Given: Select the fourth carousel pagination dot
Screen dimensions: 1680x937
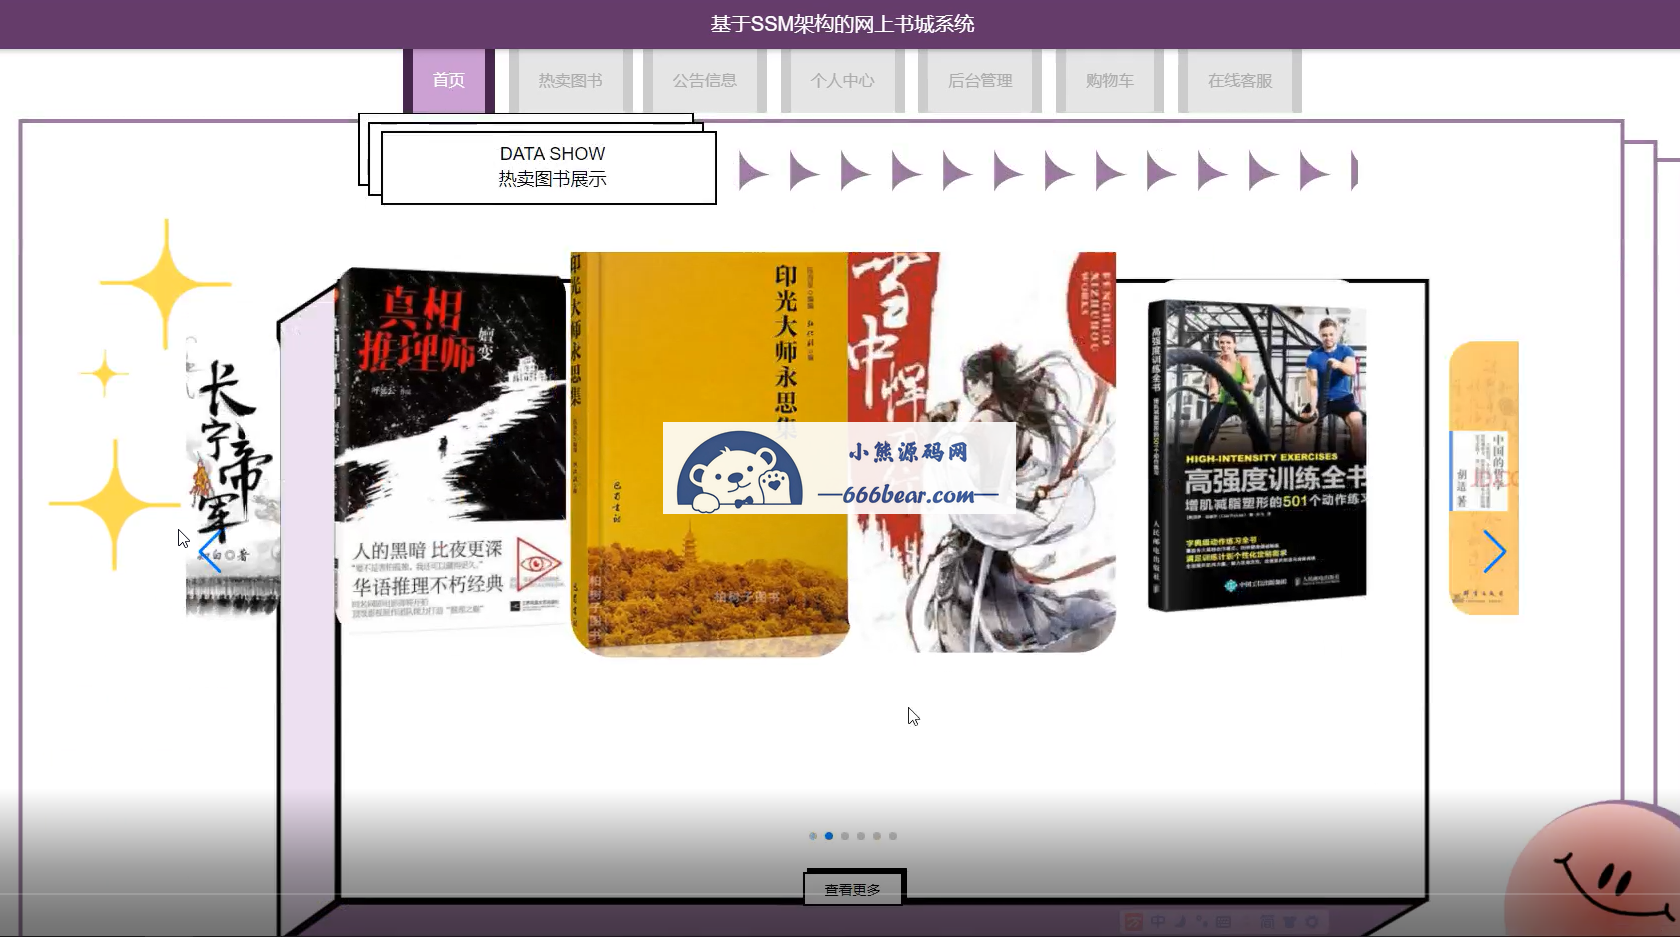Looking at the screenshot, I should pyautogui.click(x=861, y=836).
